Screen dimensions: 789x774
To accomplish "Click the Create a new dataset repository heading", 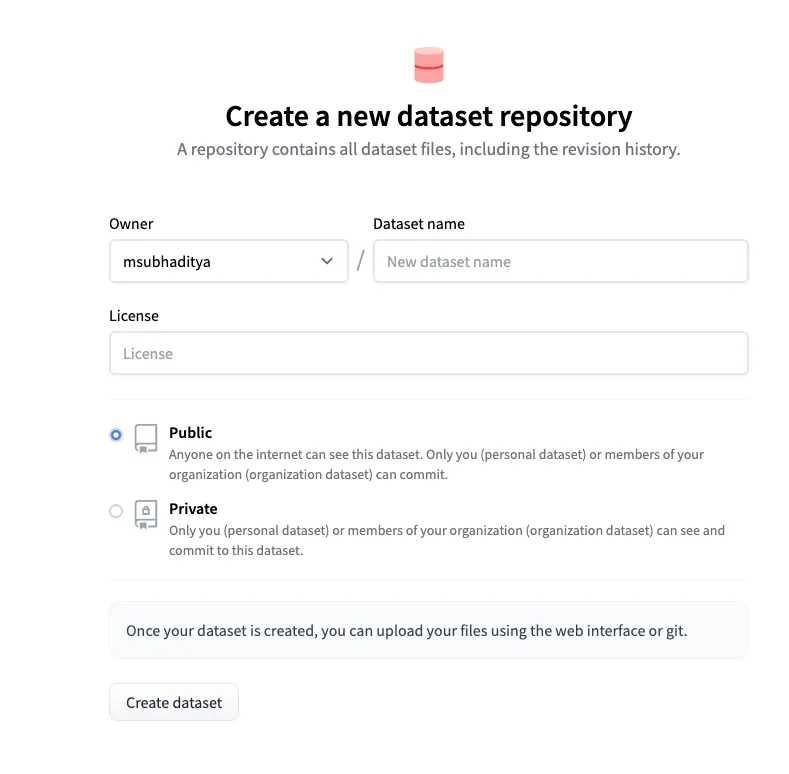I will 428,117.
